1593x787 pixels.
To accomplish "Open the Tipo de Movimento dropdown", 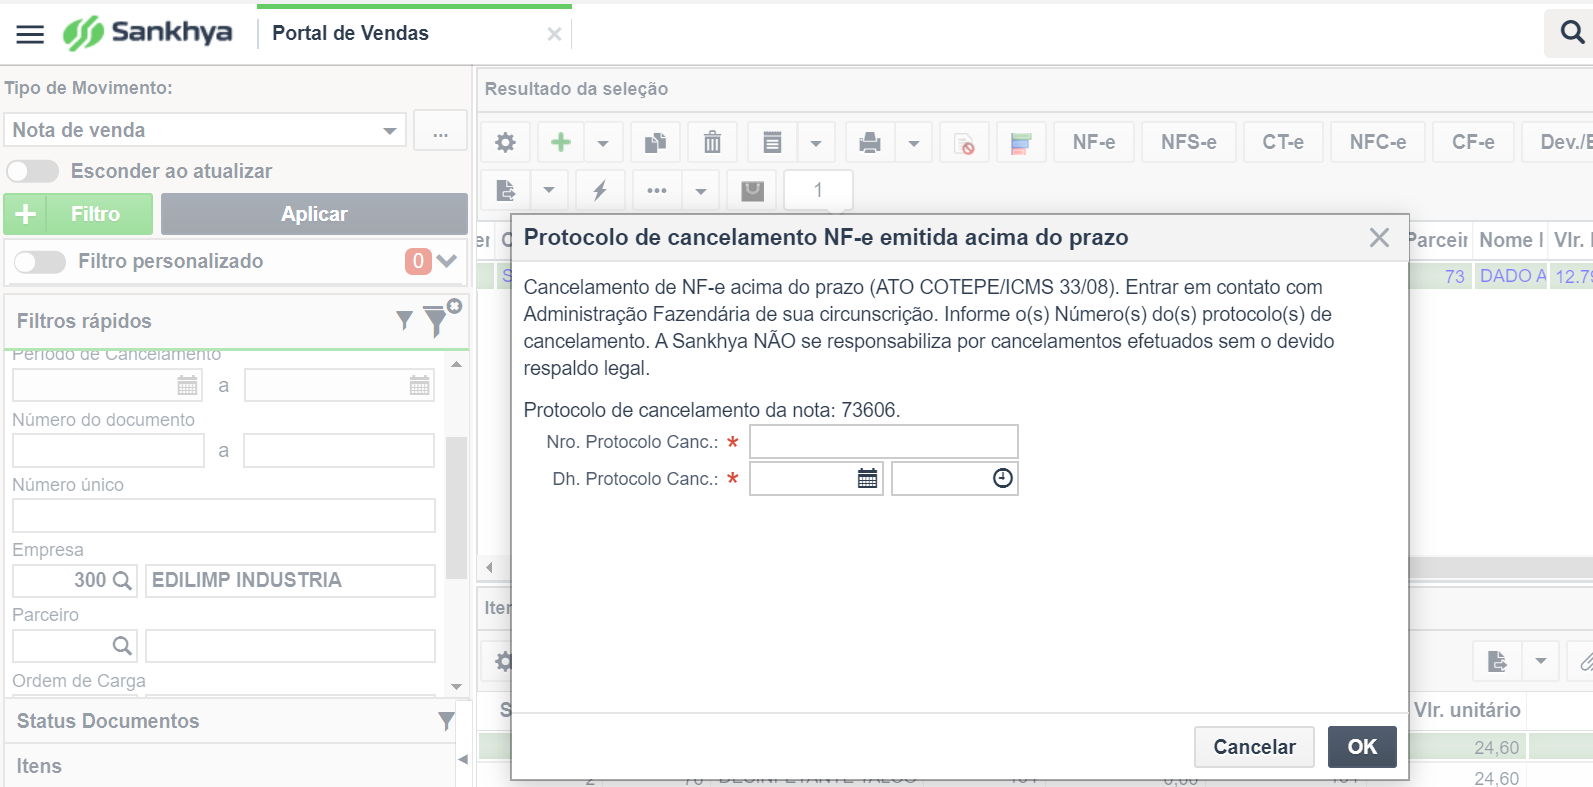I will tap(390, 131).
